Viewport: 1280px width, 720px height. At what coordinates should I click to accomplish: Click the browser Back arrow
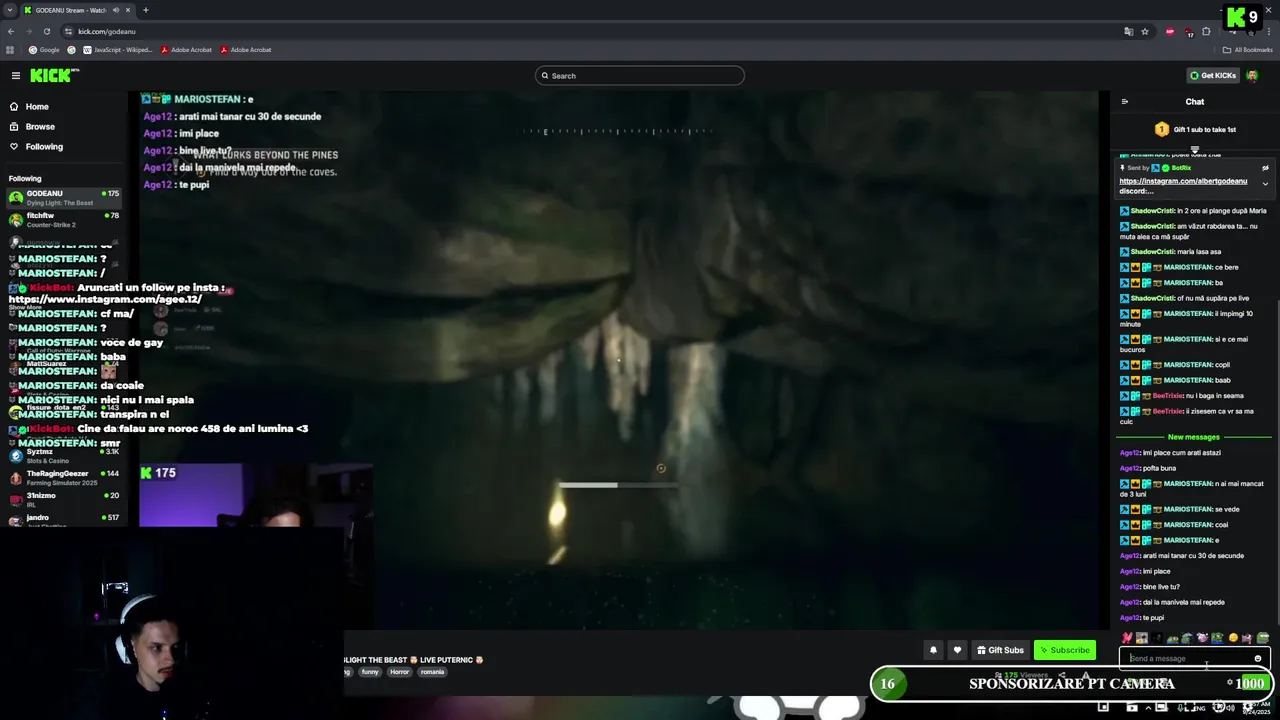(11, 31)
